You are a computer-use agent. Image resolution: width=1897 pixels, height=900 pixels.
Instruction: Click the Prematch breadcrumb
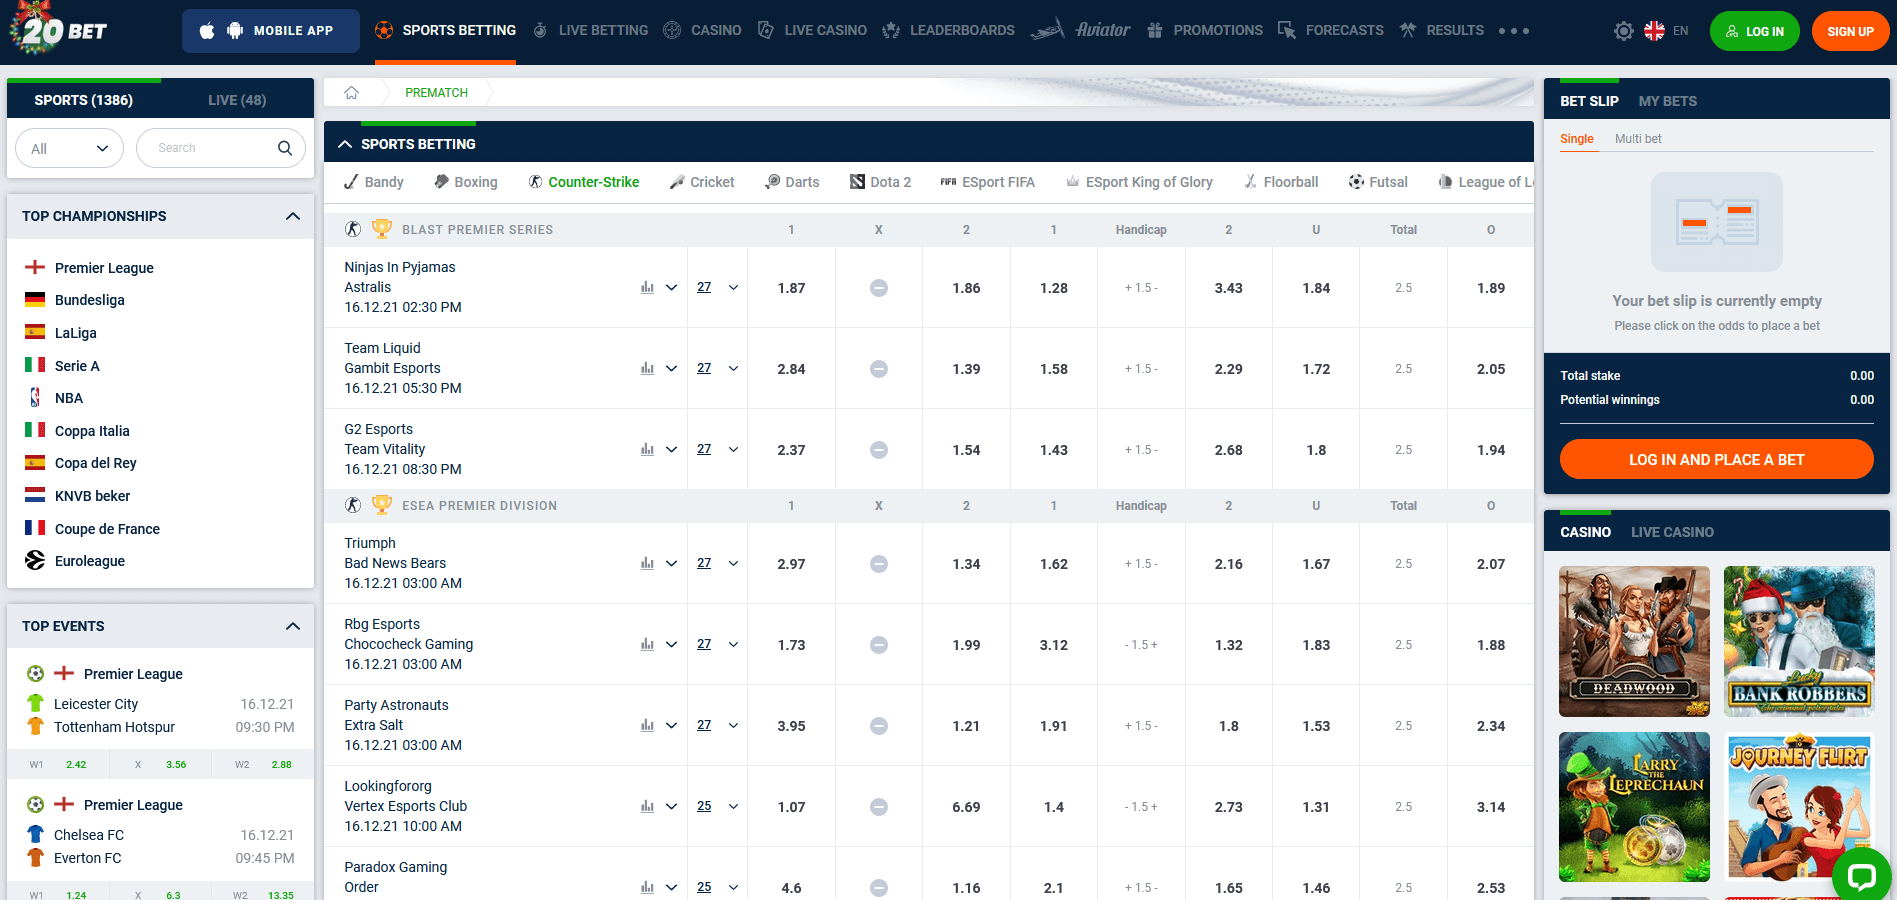436,93
